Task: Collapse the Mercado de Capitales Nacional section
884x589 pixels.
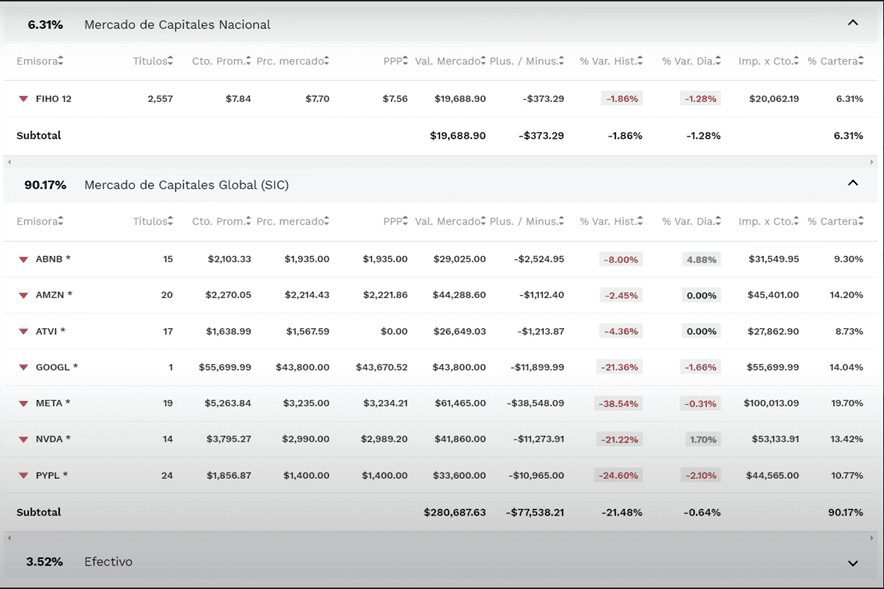Action: click(852, 23)
